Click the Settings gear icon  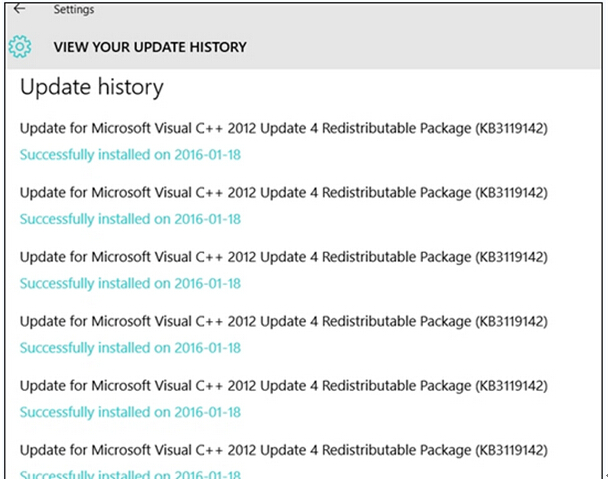pos(20,46)
